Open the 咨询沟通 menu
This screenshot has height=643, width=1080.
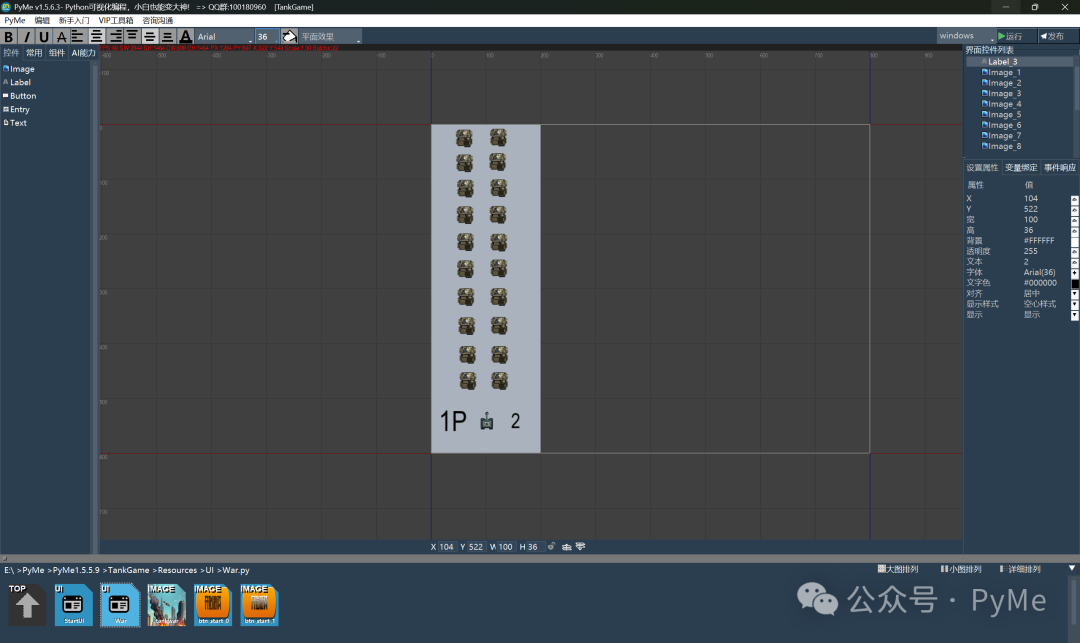[158, 20]
